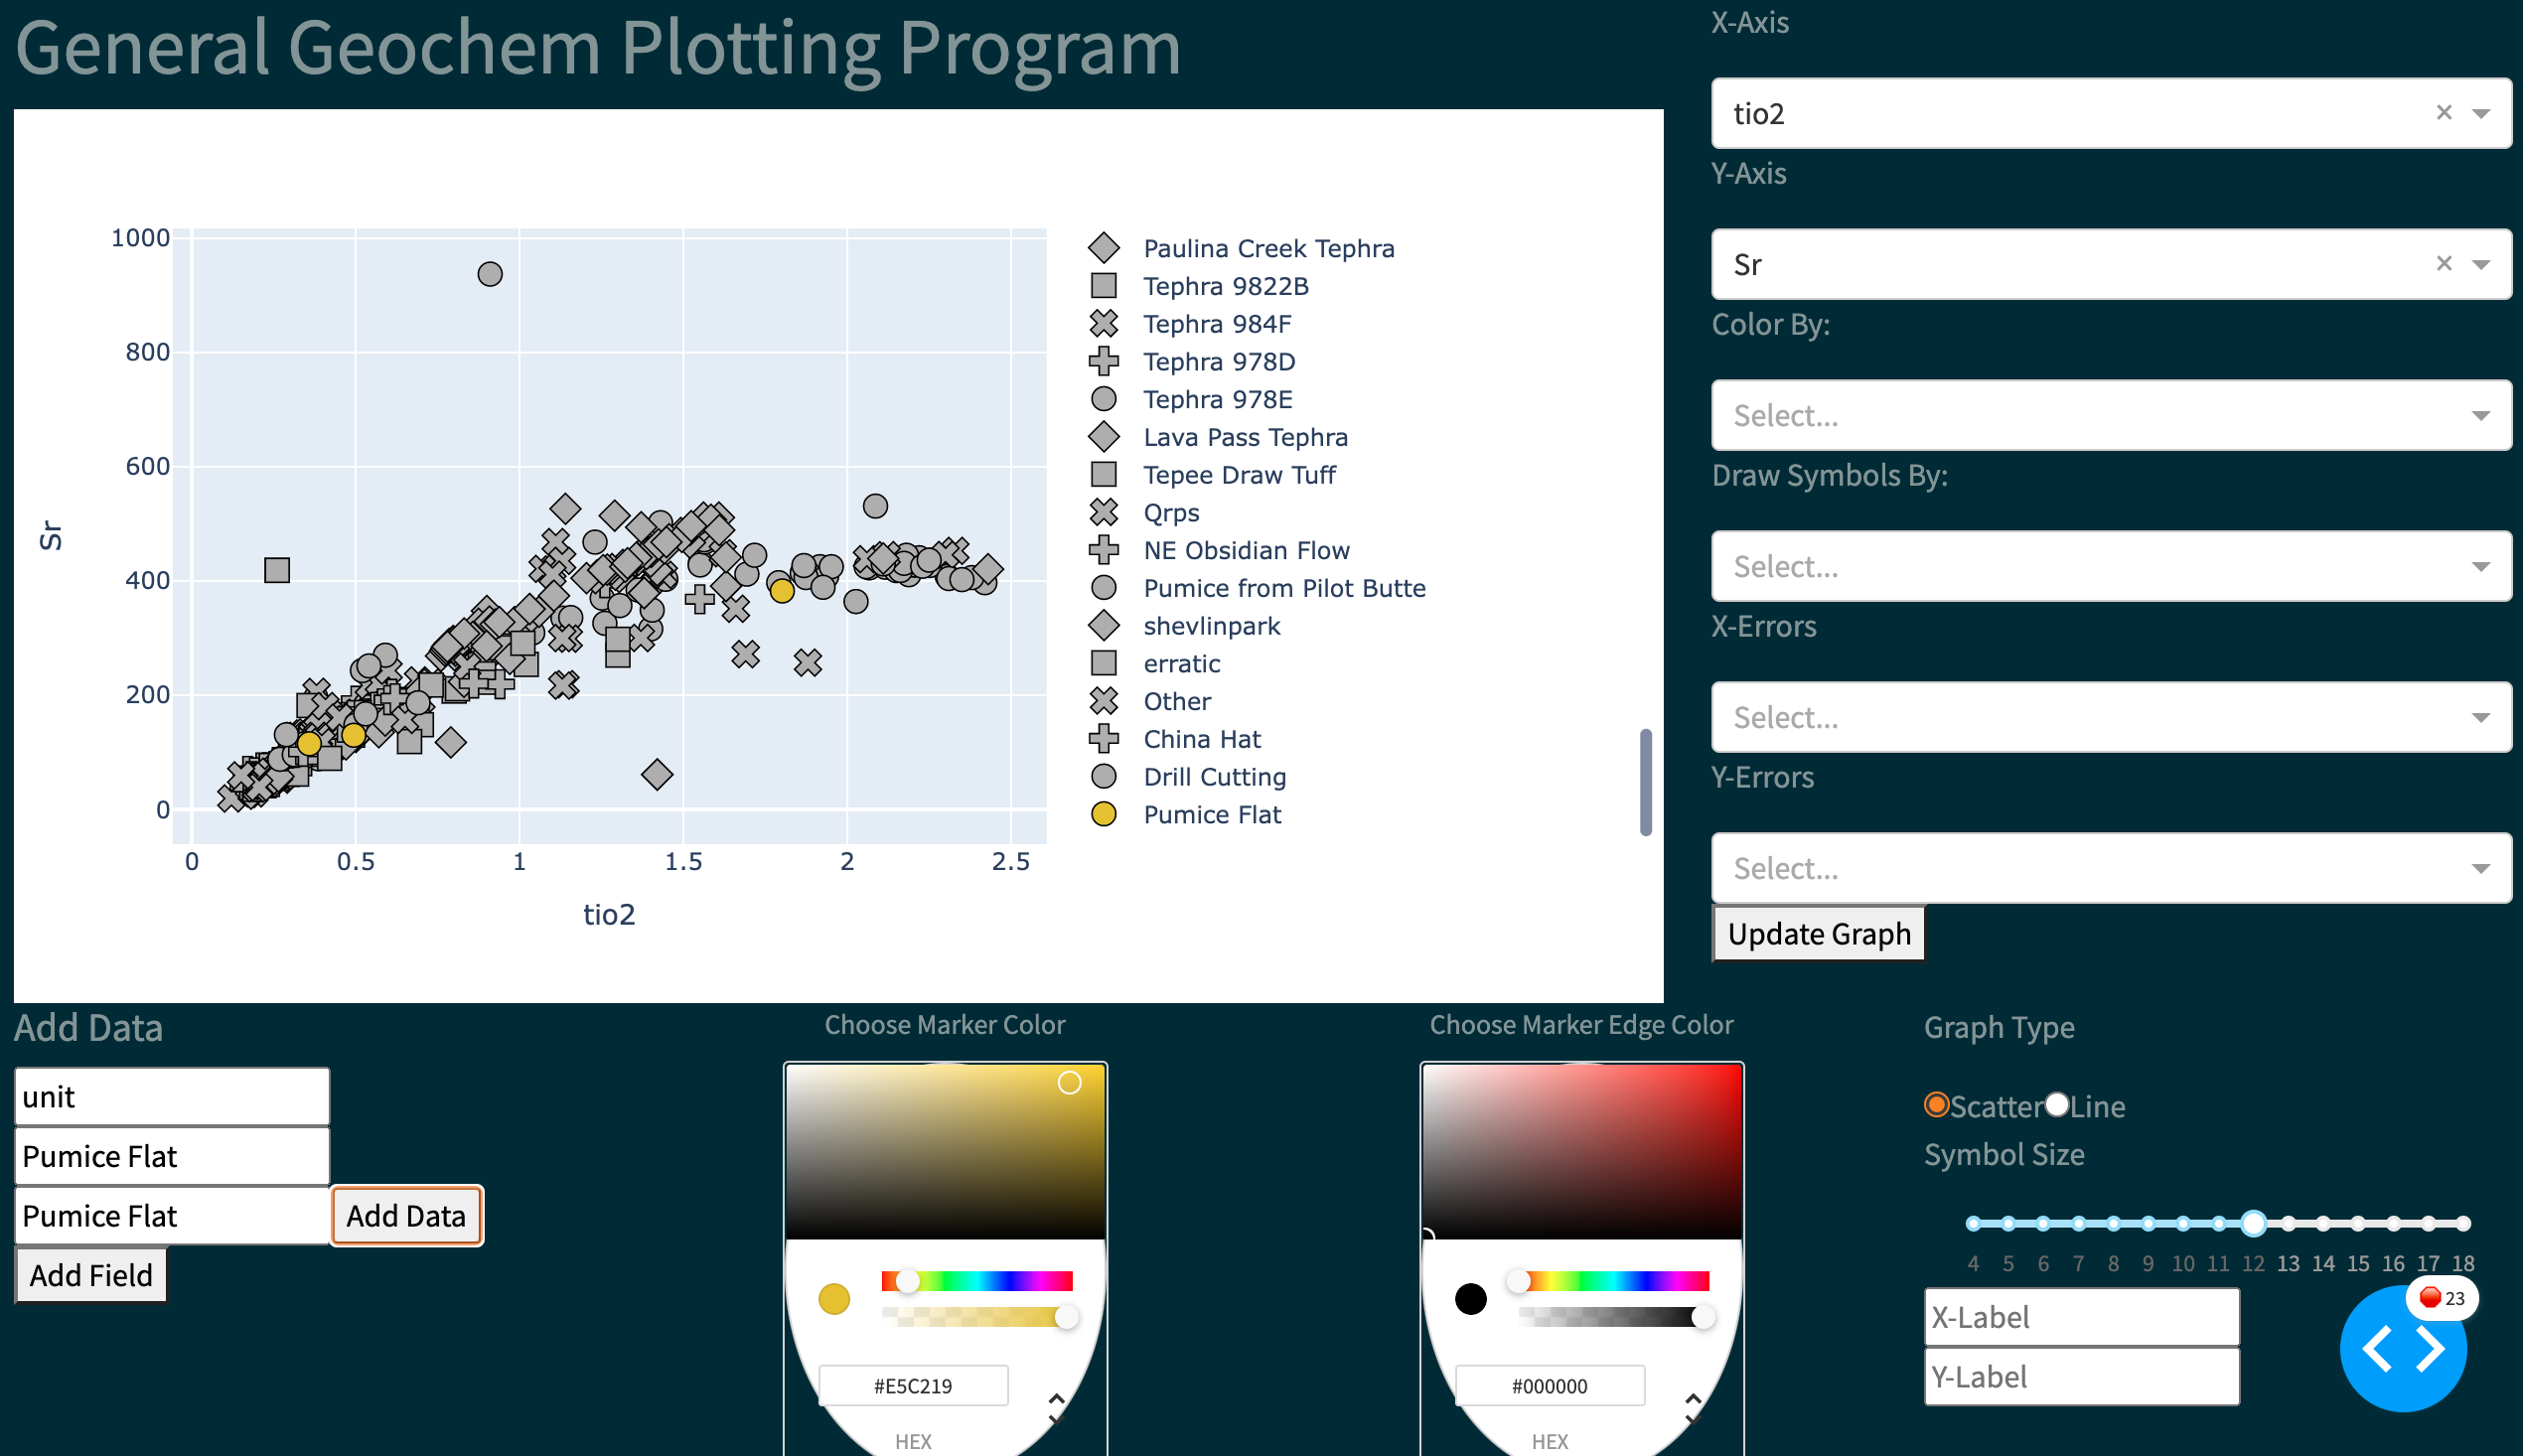Click inside the Y-Label text field

2081,1376
